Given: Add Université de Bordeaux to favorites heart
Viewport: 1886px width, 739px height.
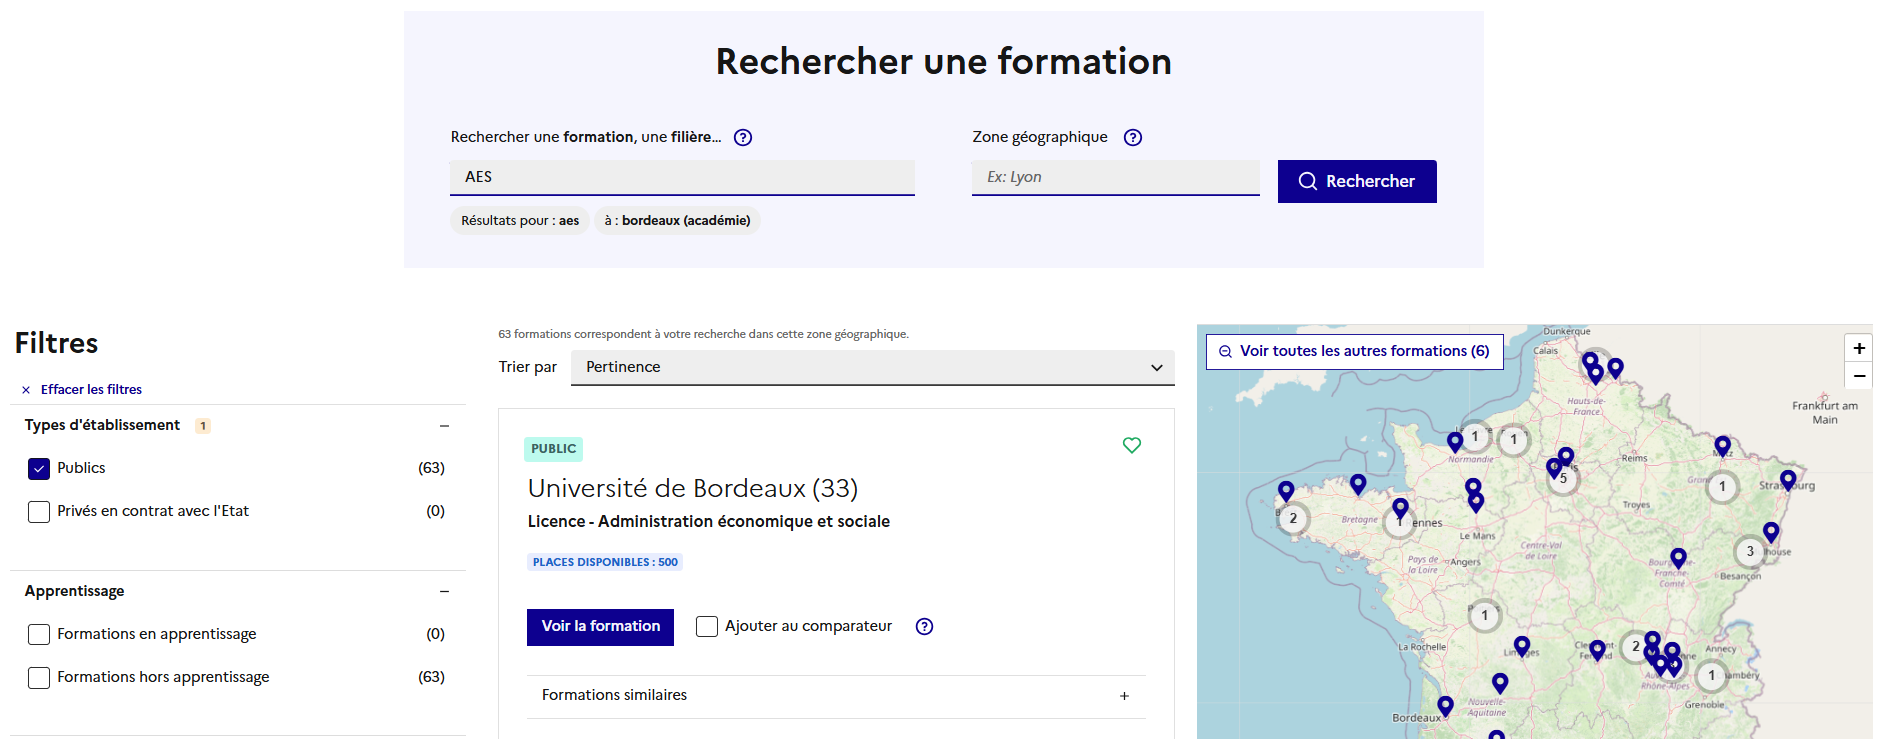Looking at the screenshot, I should coord(1131,445).
